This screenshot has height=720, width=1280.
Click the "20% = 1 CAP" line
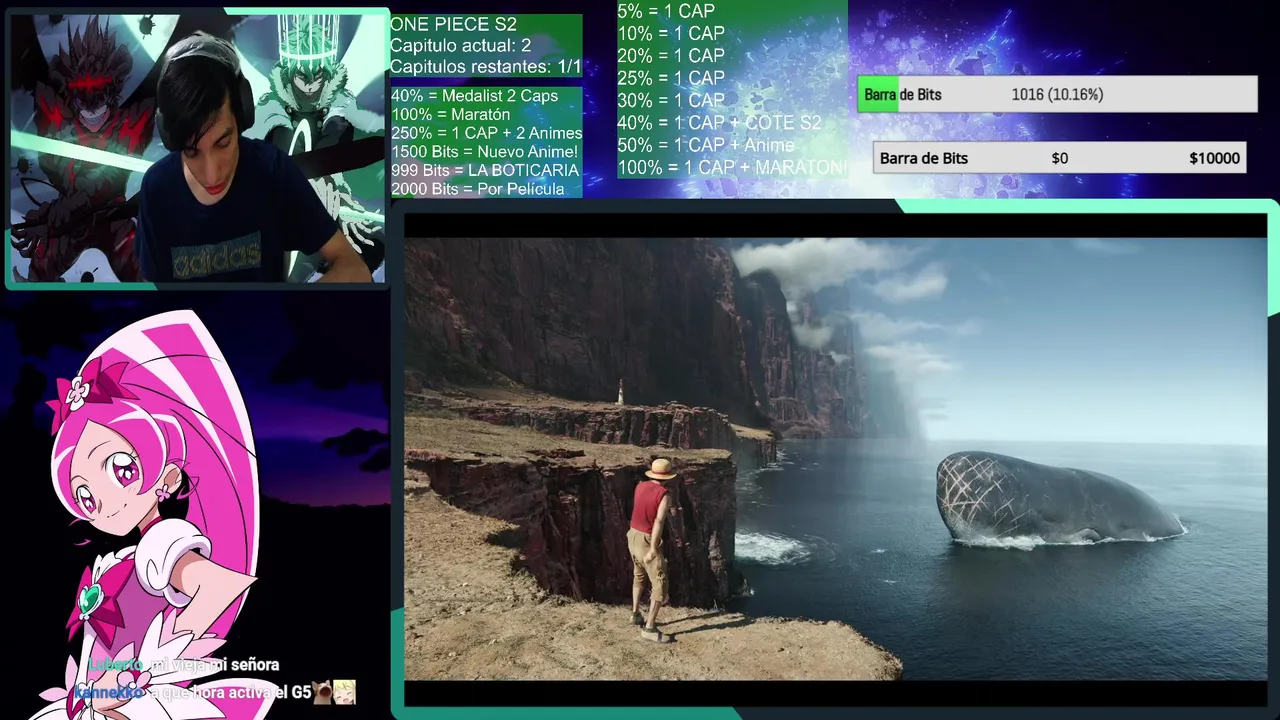click(x=671, y=56)
